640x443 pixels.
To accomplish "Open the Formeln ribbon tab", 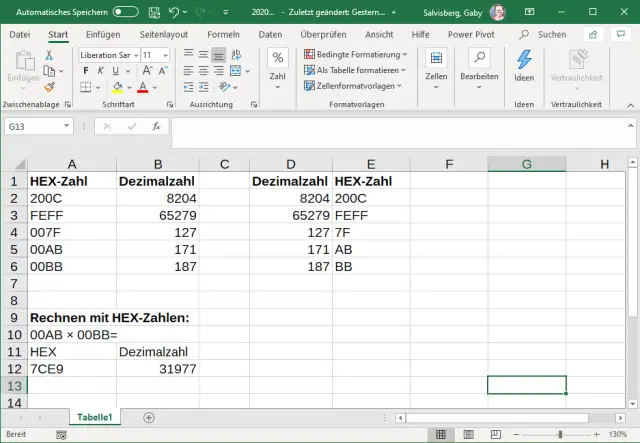I will 223,34.
